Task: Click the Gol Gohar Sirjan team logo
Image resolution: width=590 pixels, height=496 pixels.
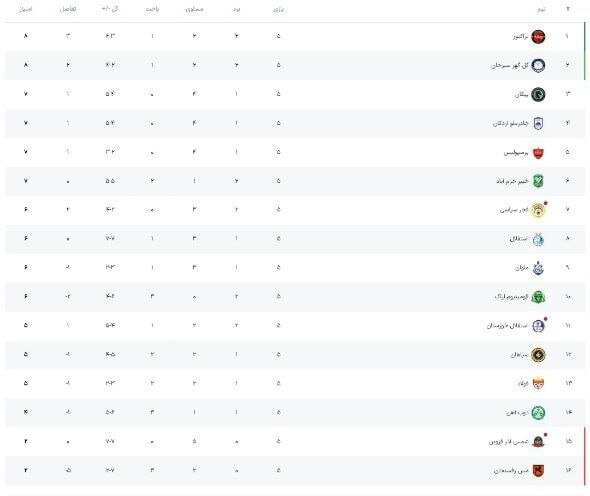Action: [538, 65]
